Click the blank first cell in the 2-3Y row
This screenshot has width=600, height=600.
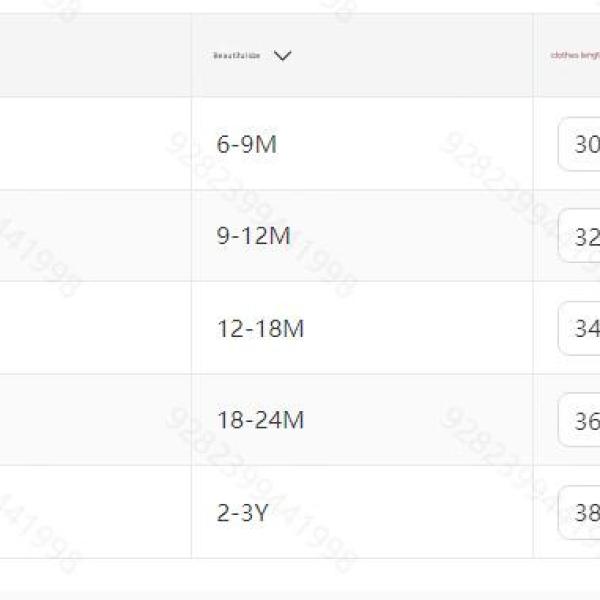click(95, 513)
